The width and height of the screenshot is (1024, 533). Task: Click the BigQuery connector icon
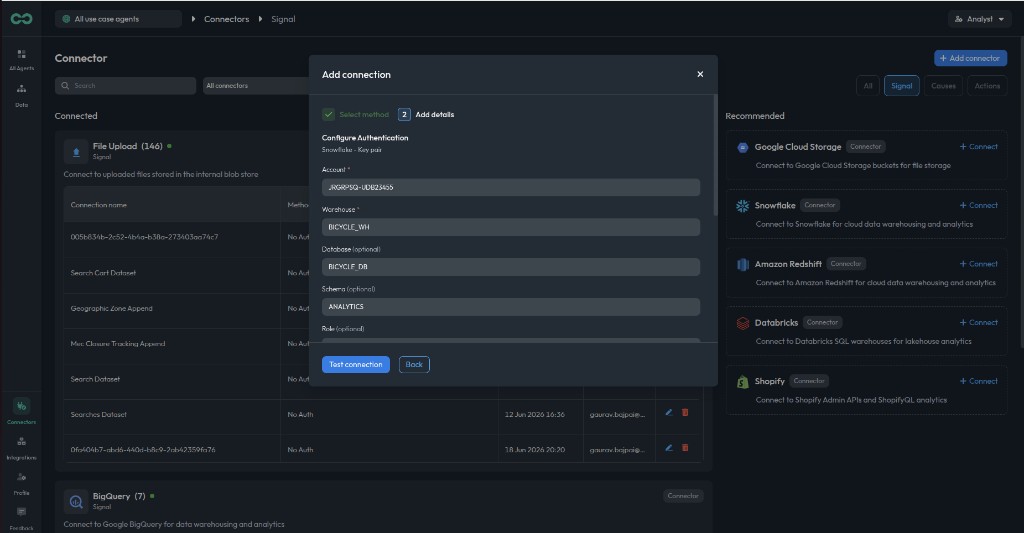[x=76, y=502]
